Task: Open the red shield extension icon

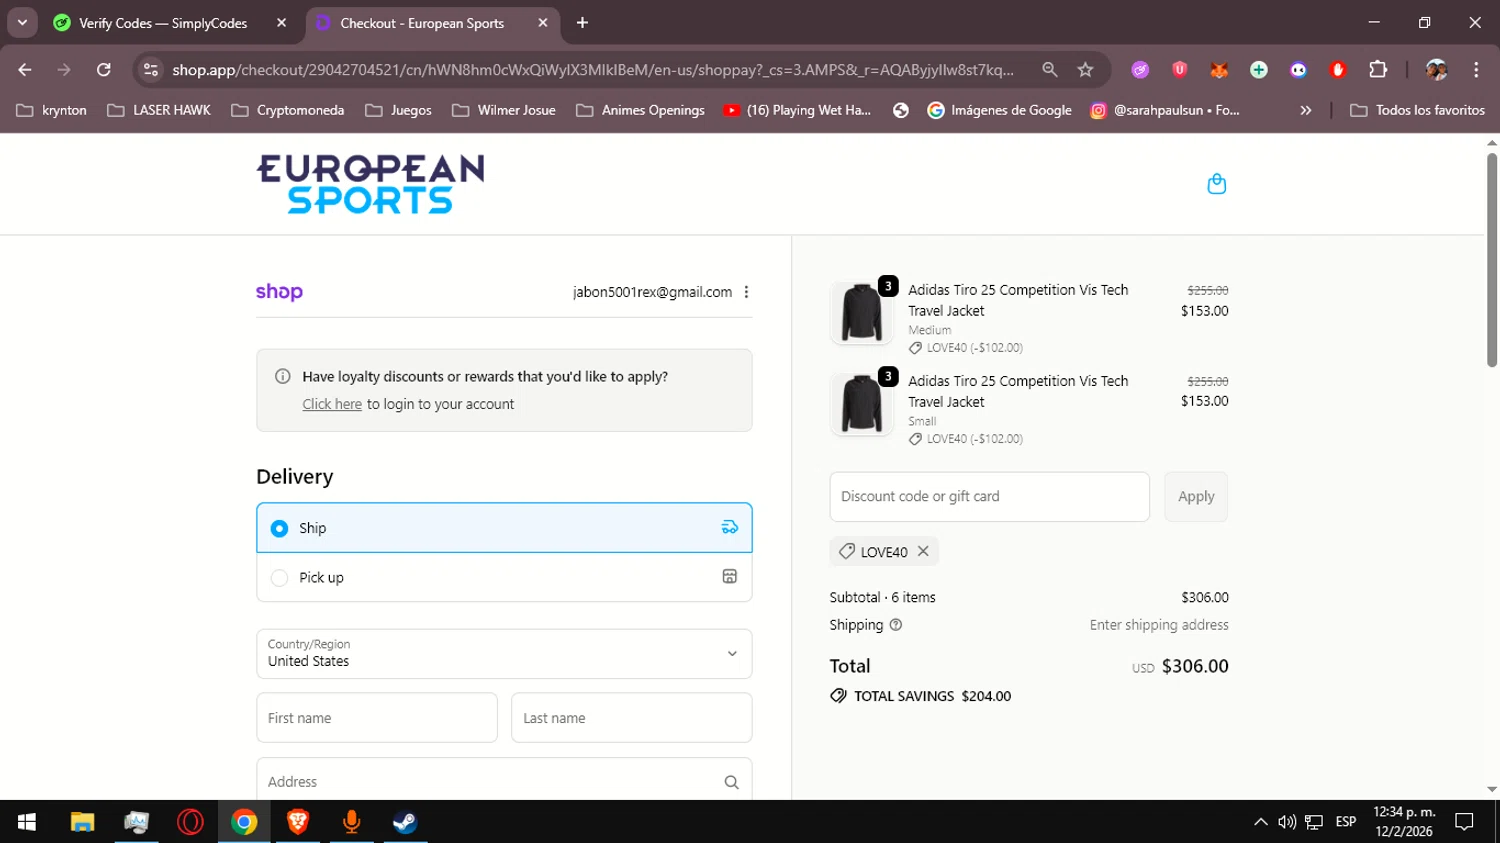Action: 1180,69
